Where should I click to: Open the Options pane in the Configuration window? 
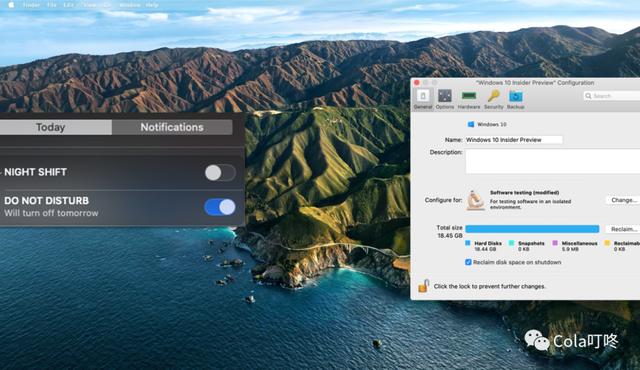[444, 99]
